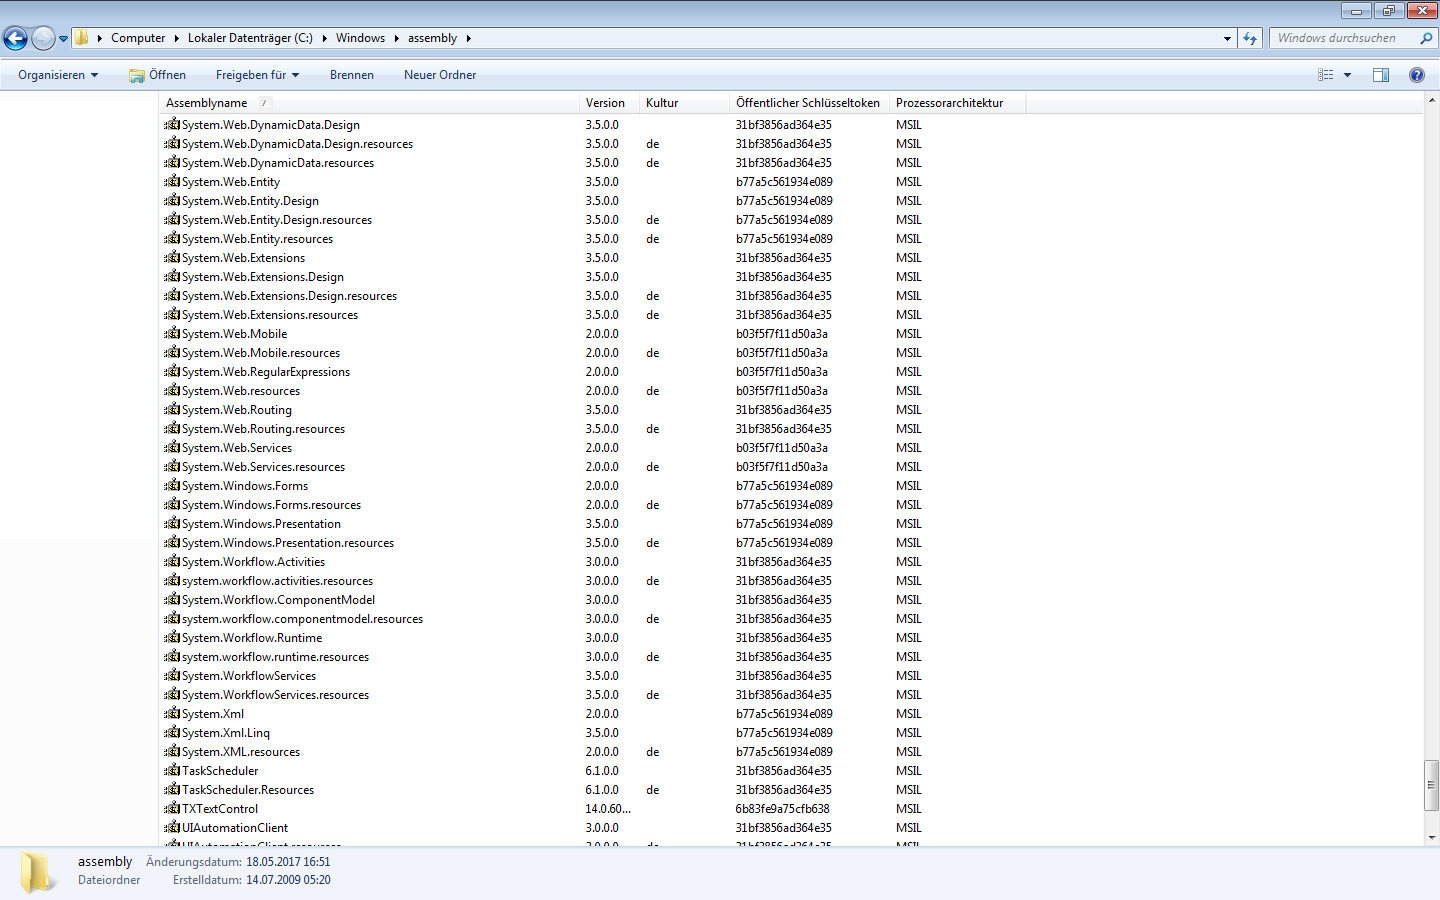The width and height of the screenshot is (1440, 900).
Task: Sort by the Version column header
Action: pyautogui.click(x=609, y=103)
